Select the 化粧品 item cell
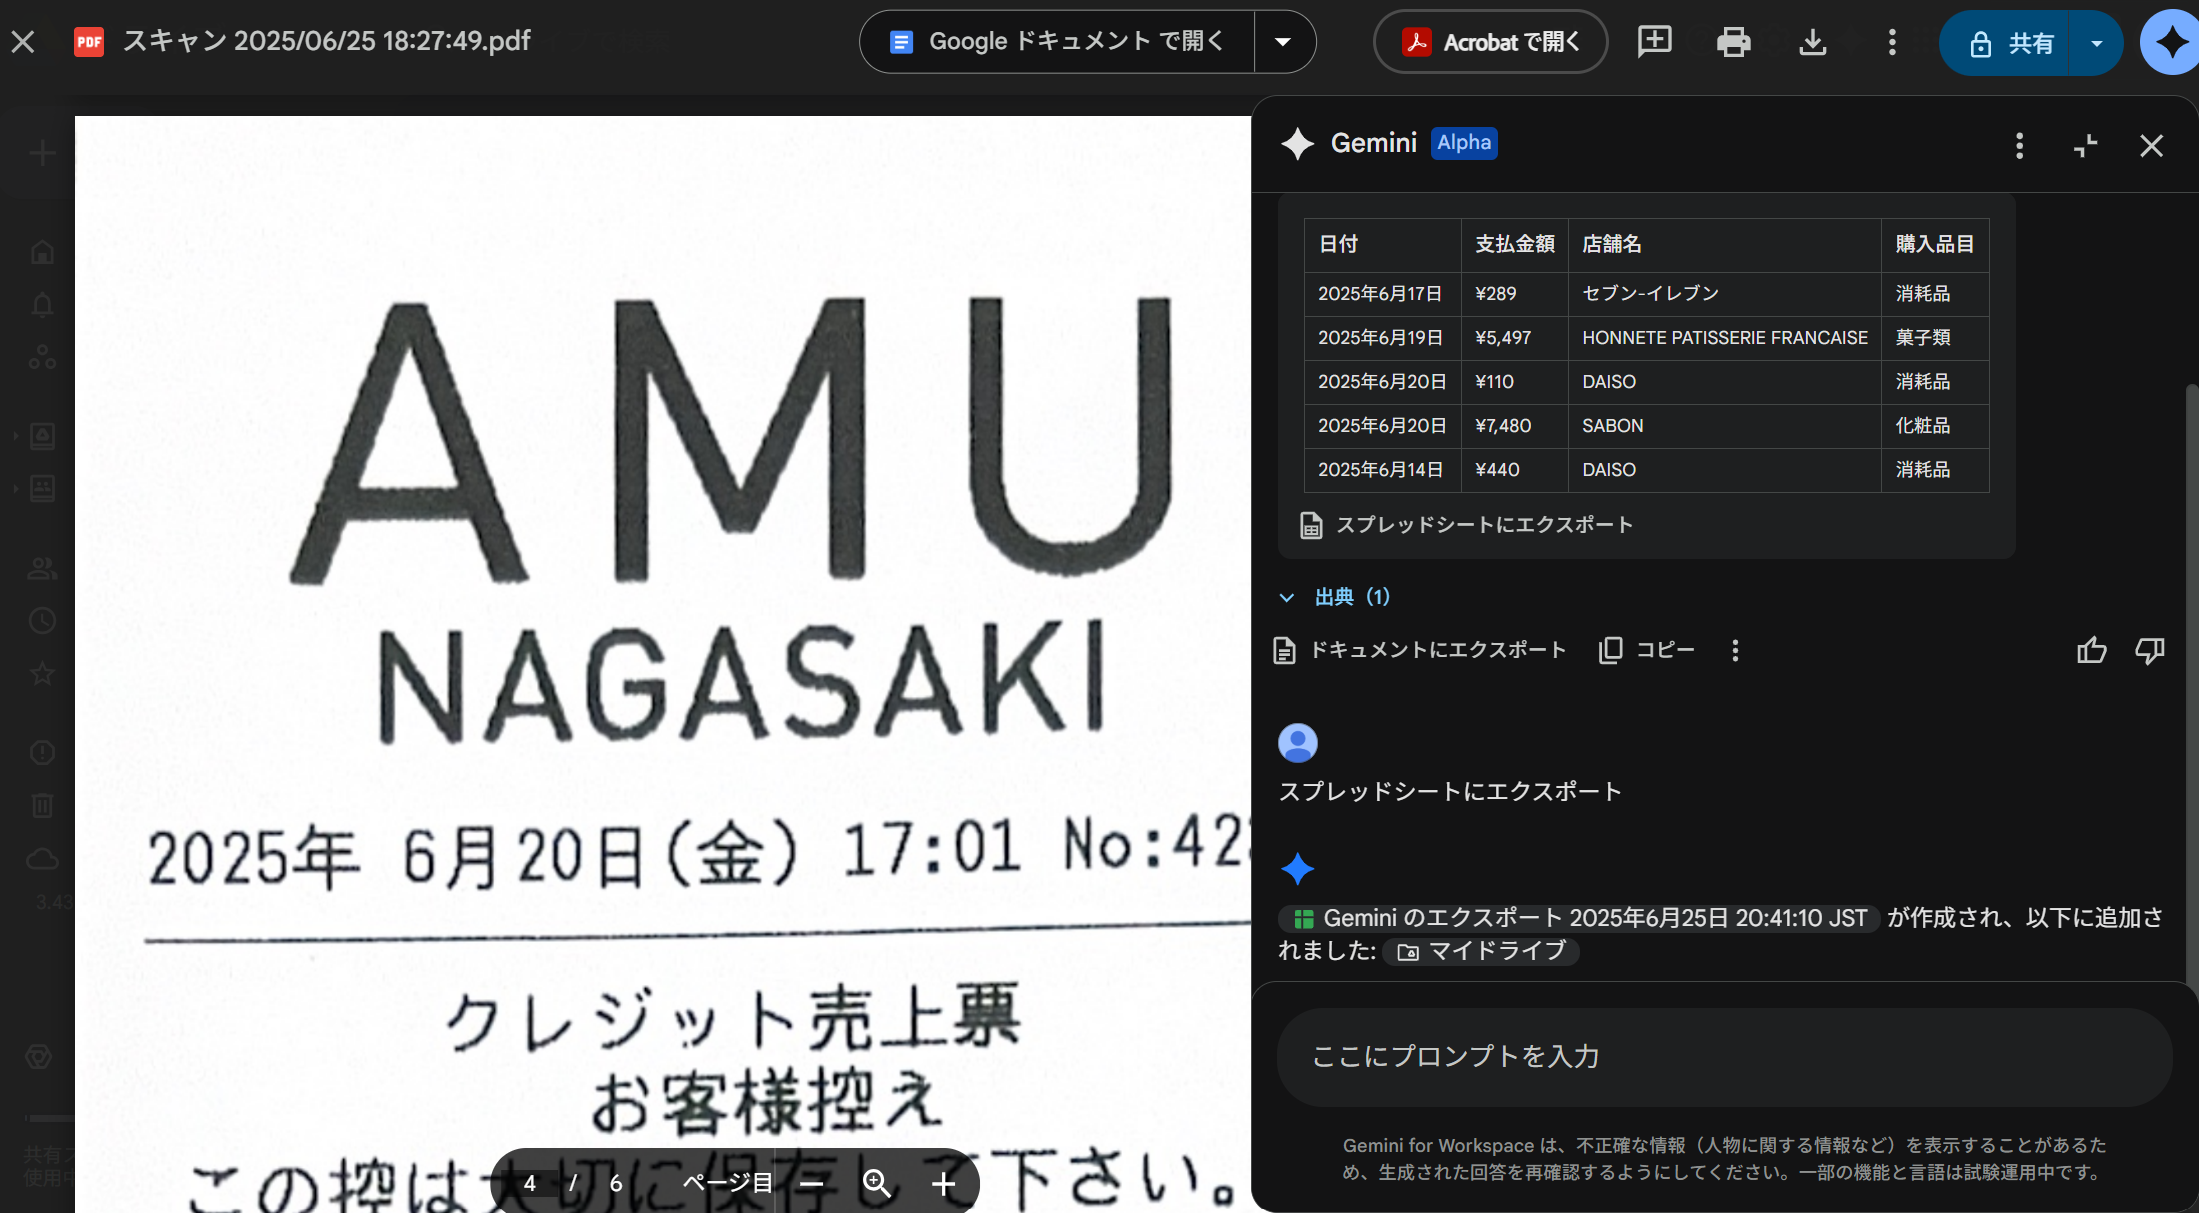2199x1213 pixels. point(1935,426)
